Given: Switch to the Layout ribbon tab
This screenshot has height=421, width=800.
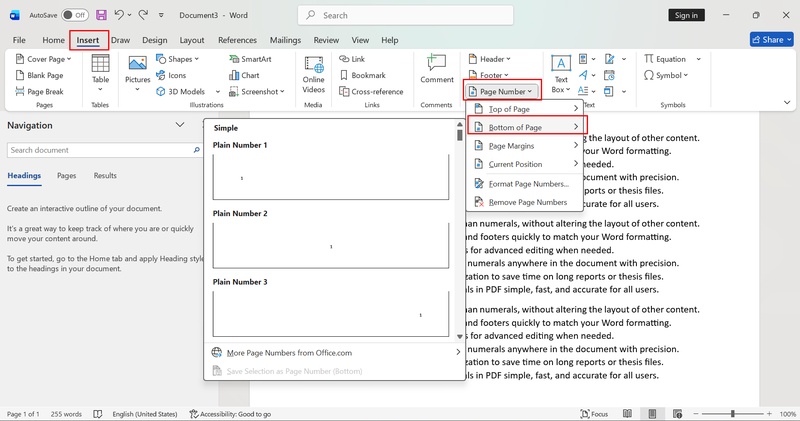Looking at the screenshot, I should click(192, 40).
